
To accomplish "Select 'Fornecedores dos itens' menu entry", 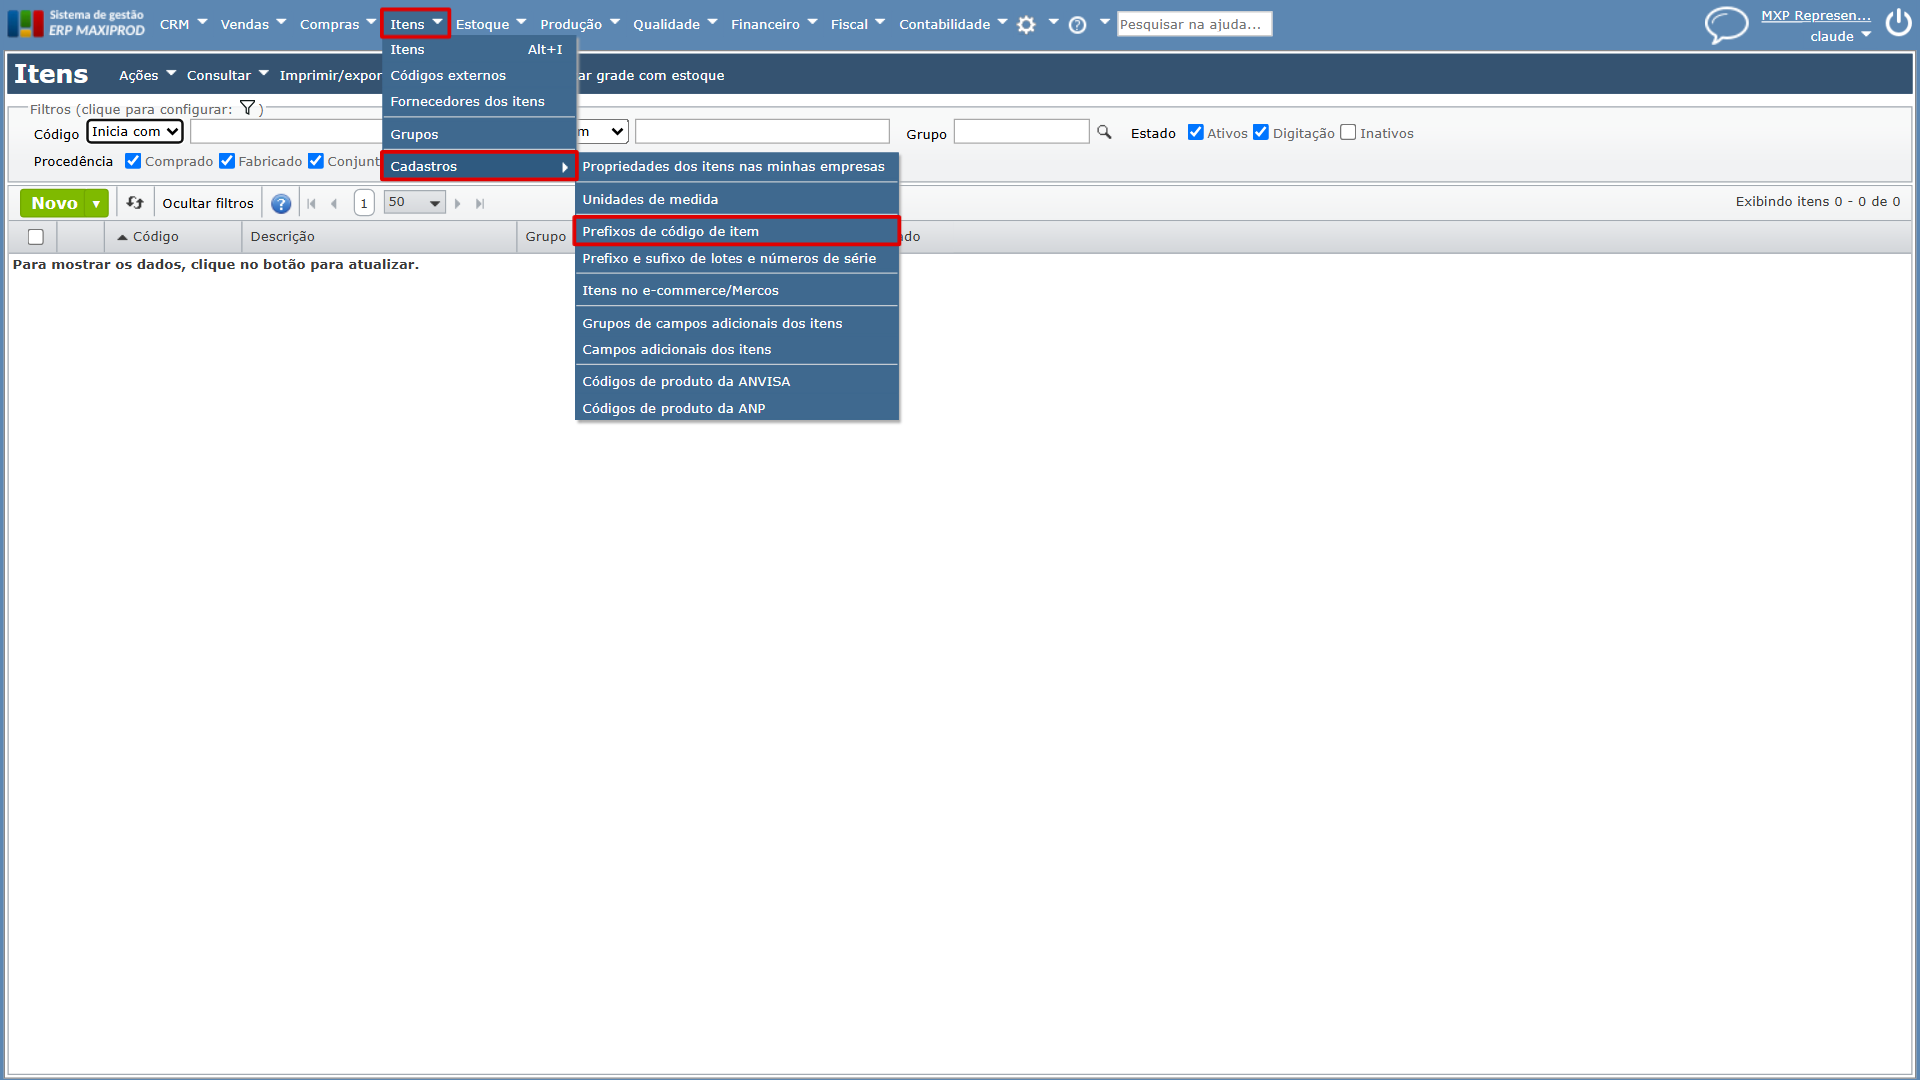I will pos(479,101).
